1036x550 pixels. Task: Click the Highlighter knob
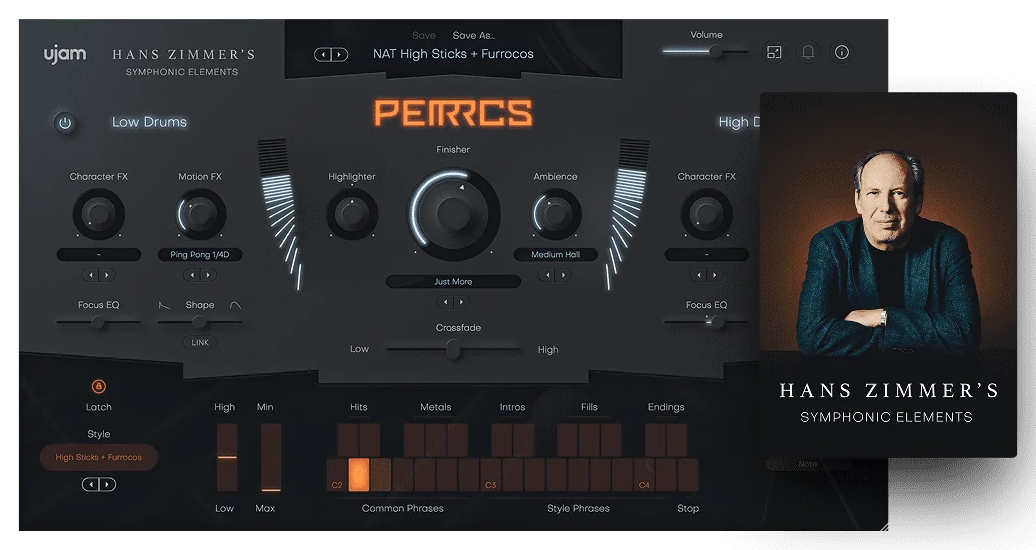click(x=352, y=214)
